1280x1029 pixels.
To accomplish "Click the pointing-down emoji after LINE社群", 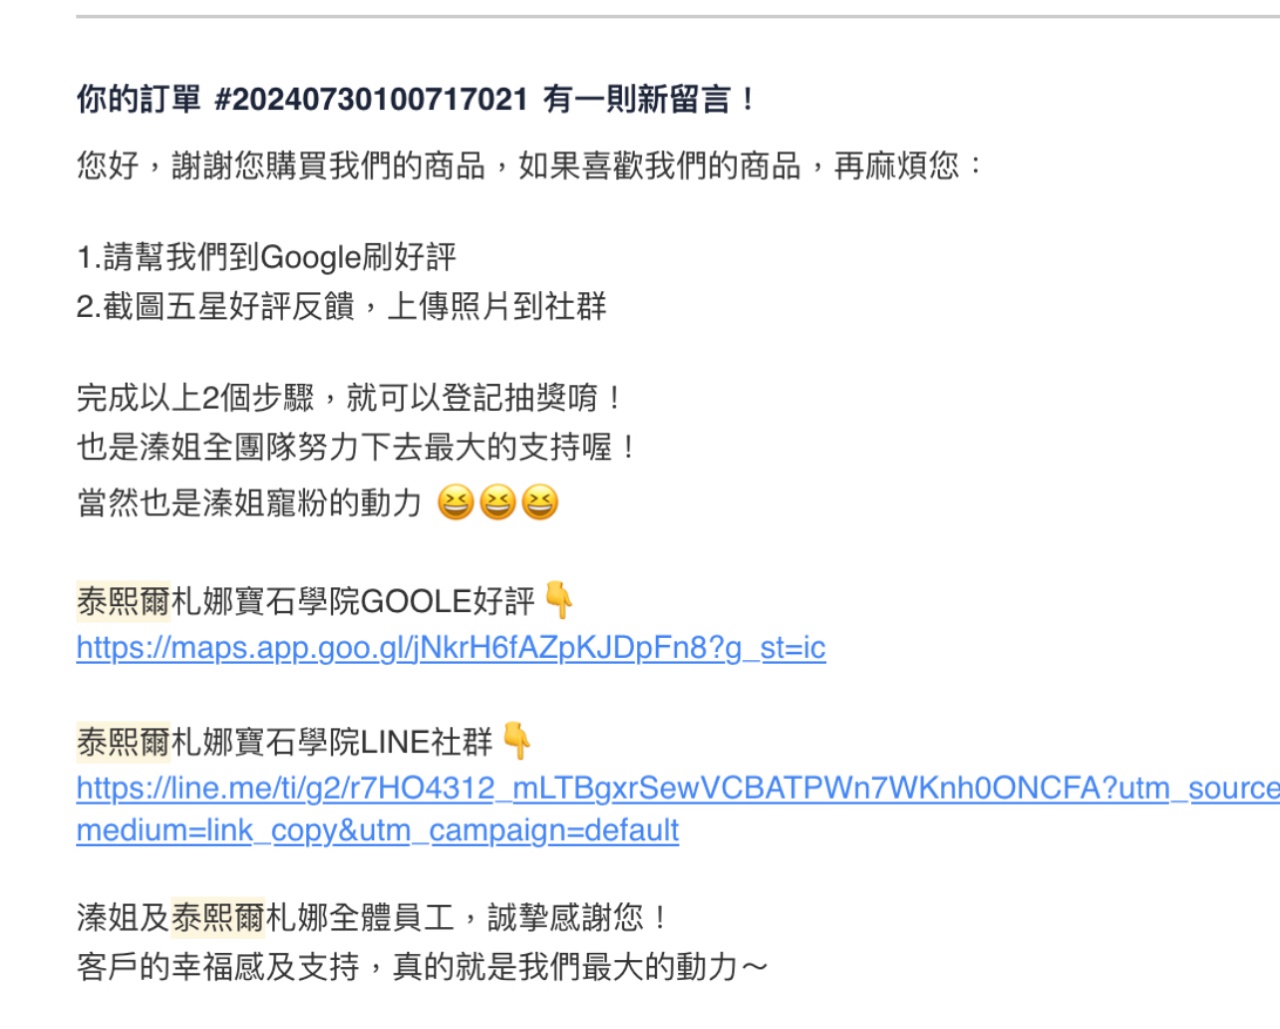I will [517, 741].
